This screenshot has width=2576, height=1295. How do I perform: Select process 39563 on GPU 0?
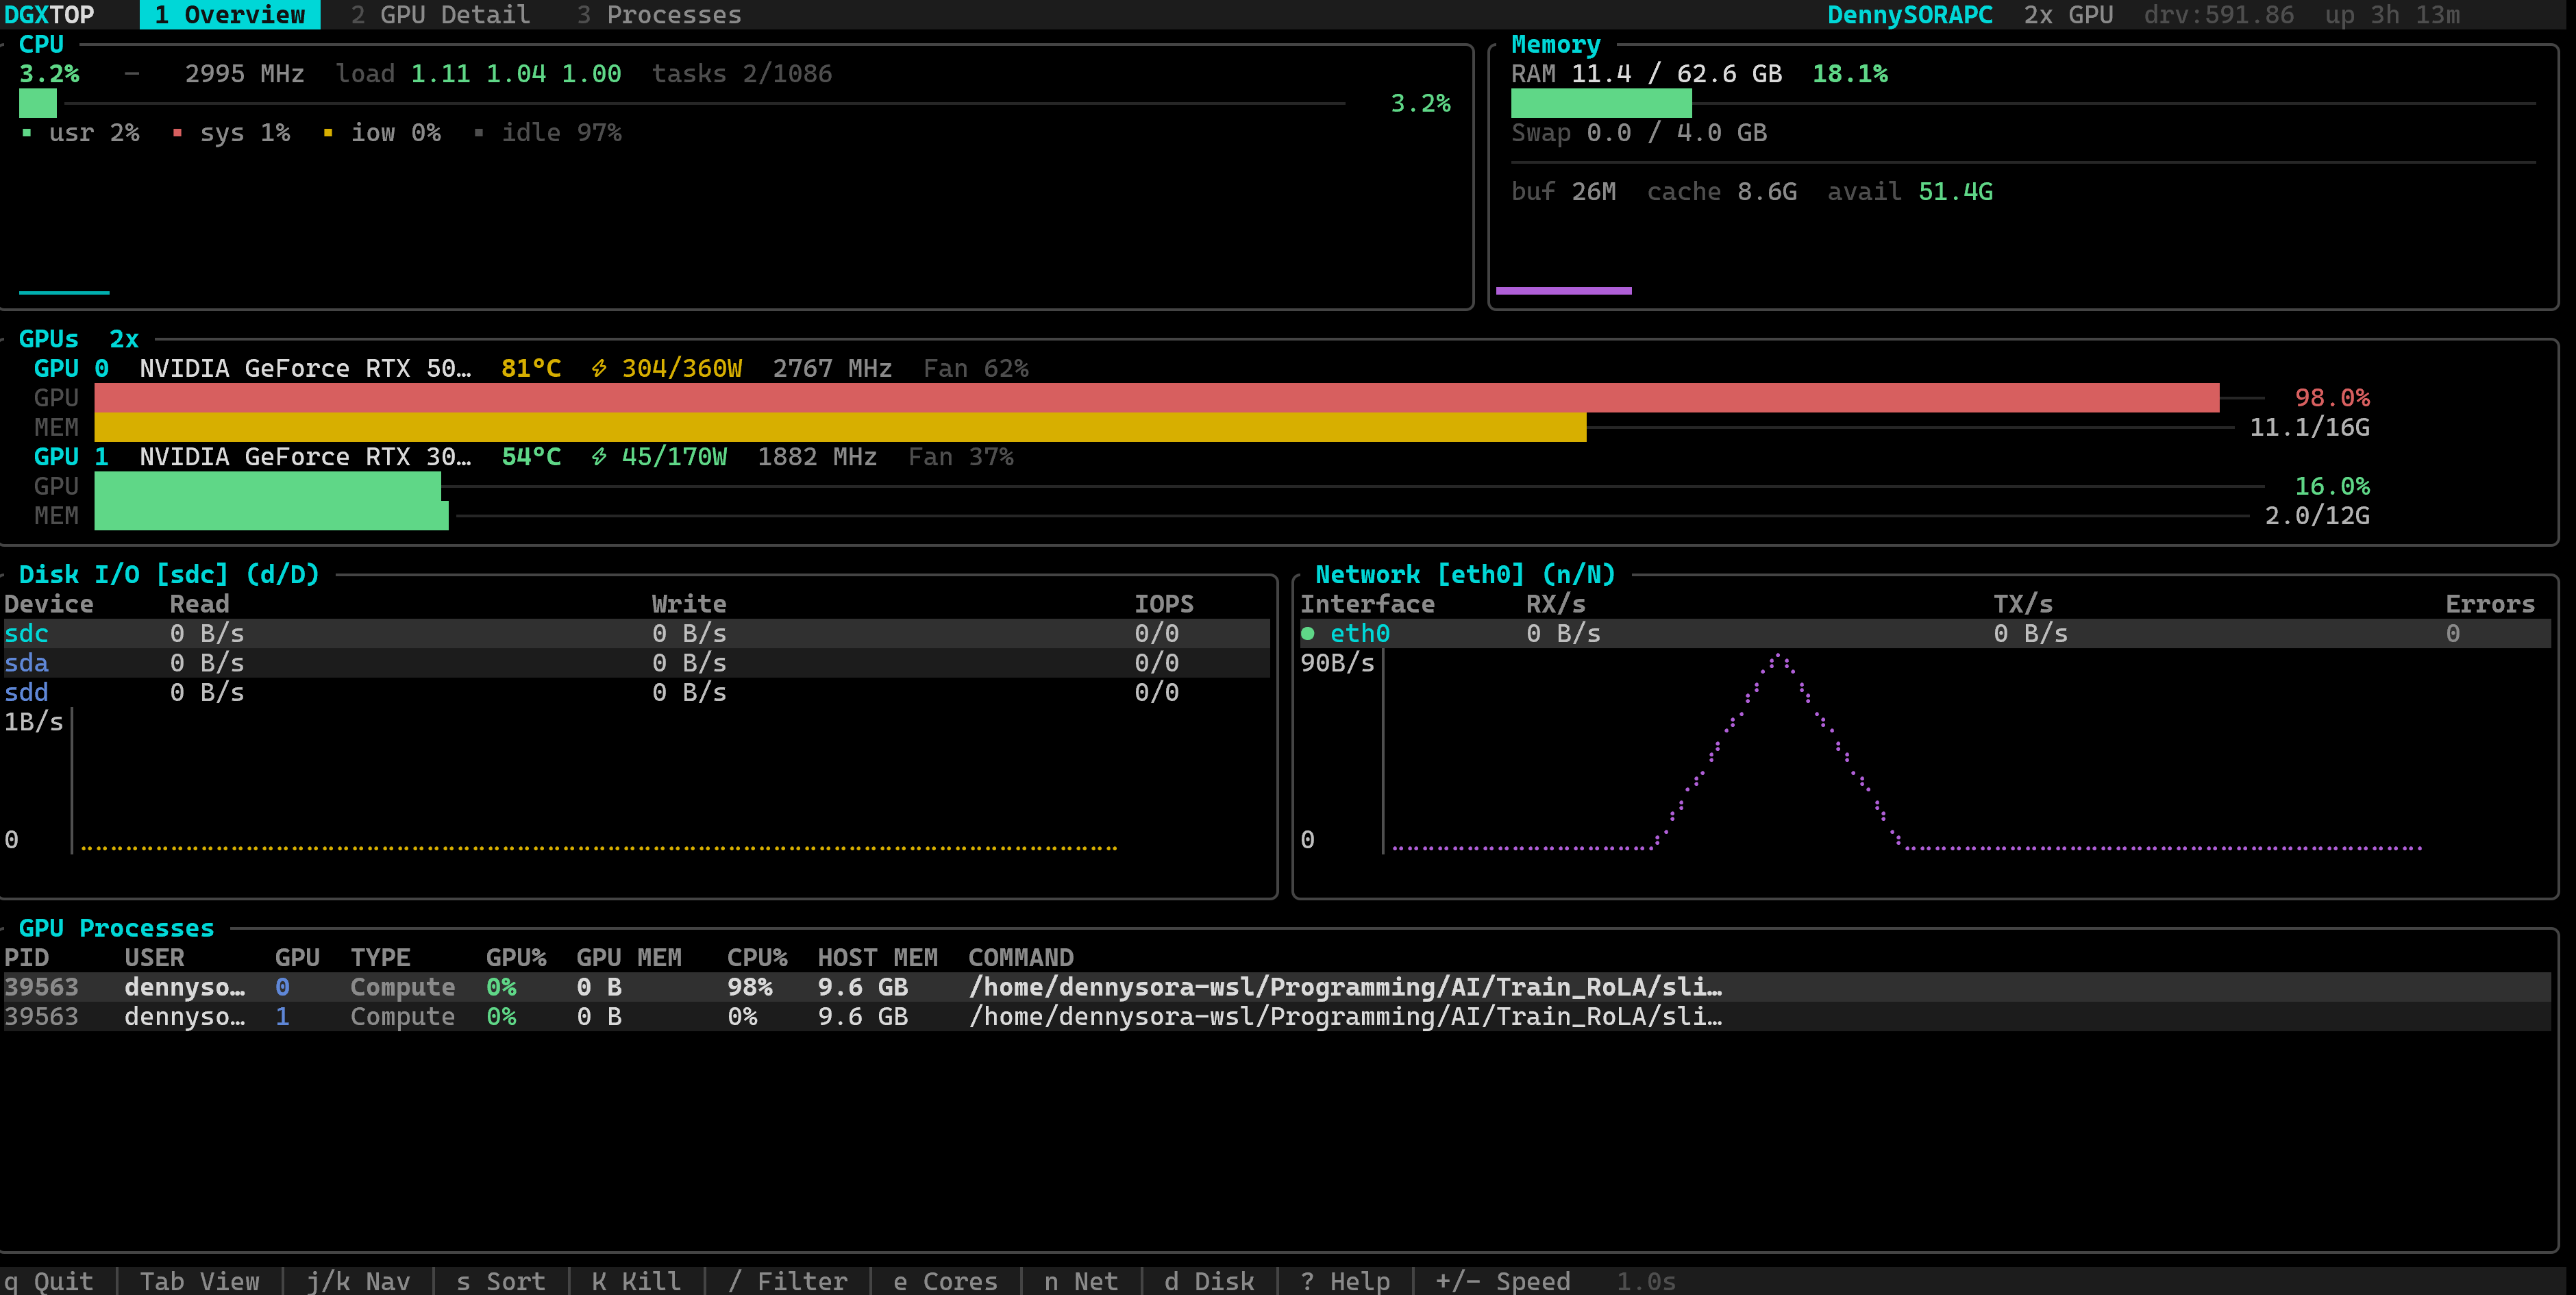[x=1277, y=988]
